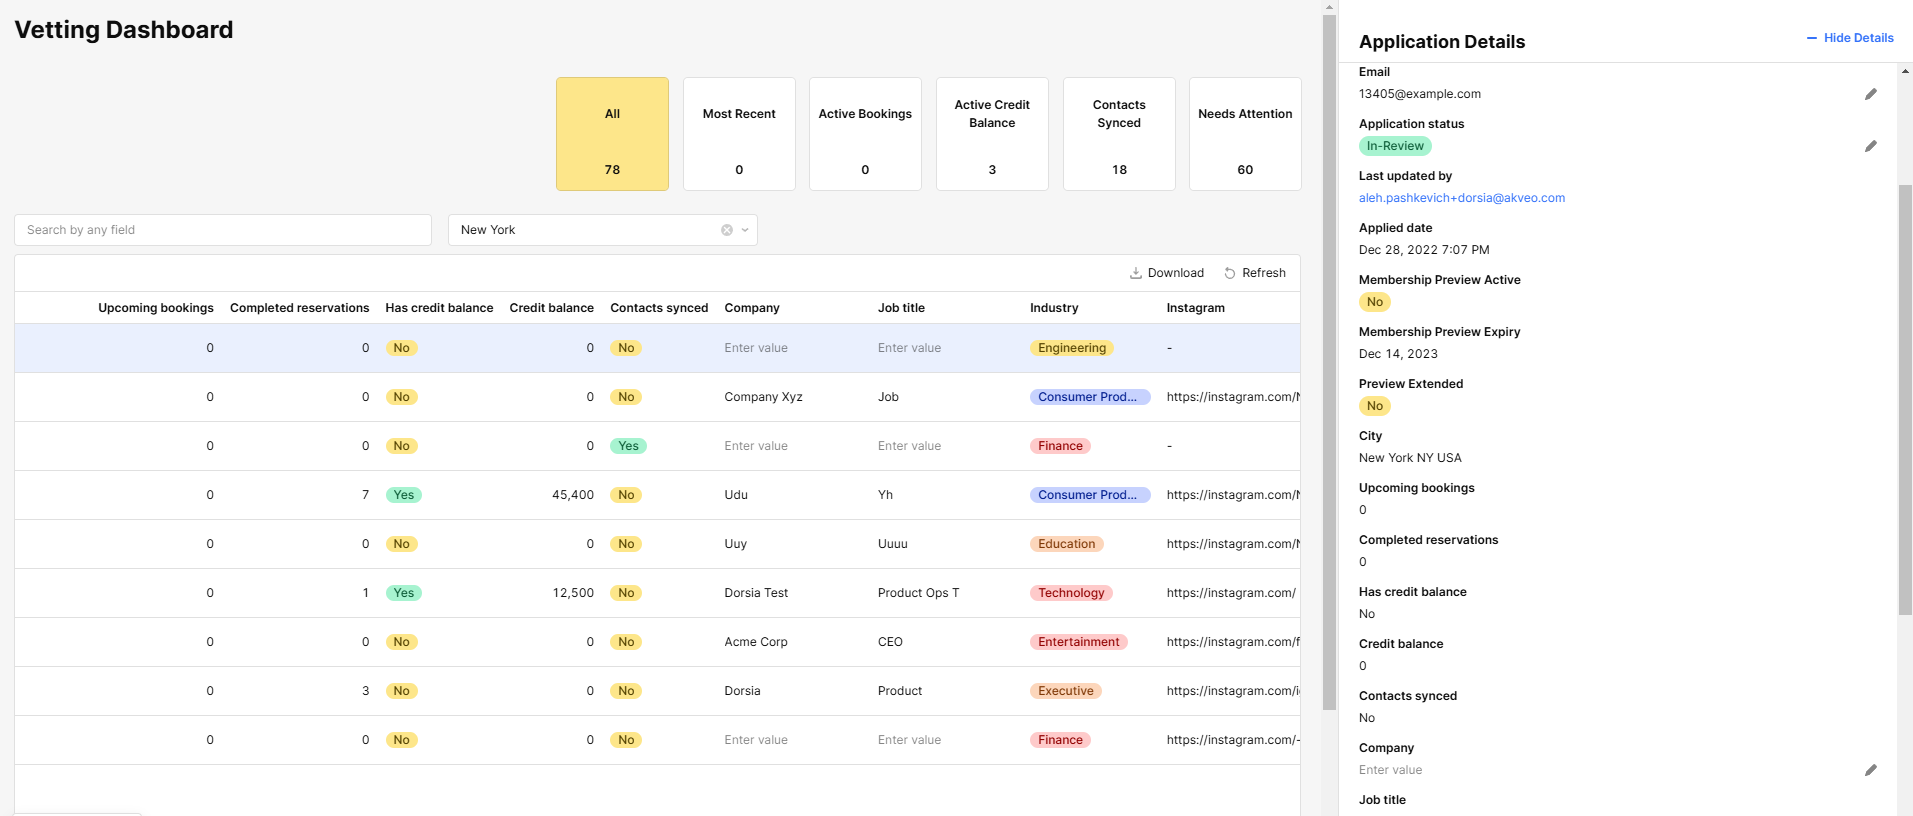
Task: Select the Needs Attention filter card
Action: tap(1245, 134)
